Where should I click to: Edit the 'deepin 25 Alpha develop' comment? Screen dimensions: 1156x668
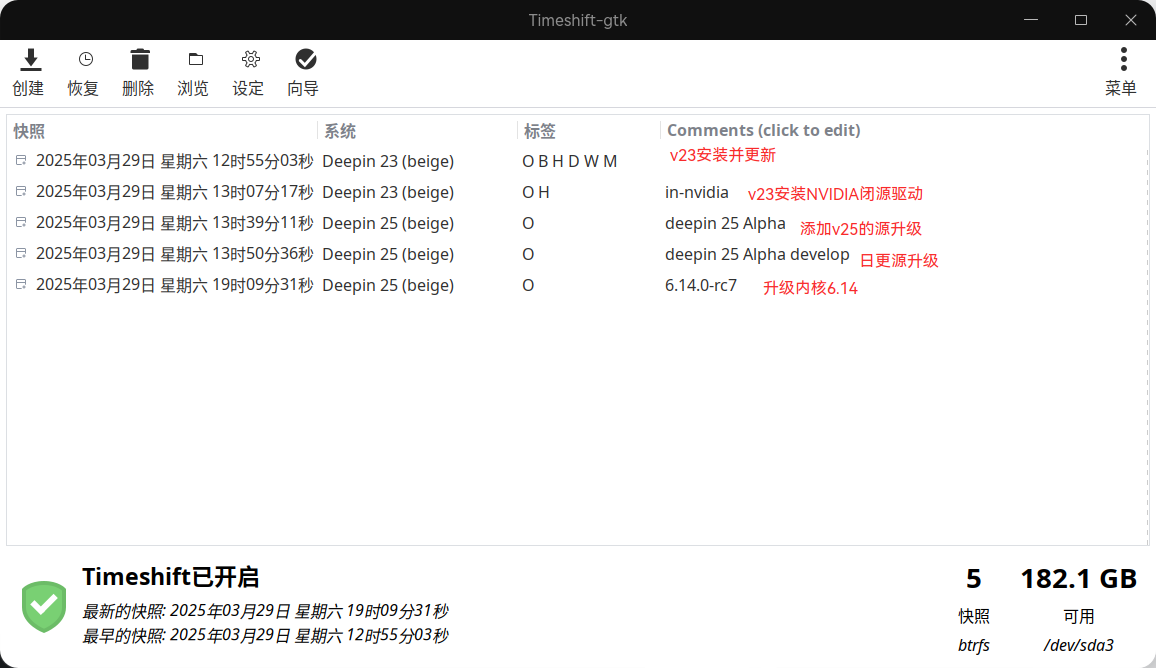click(757, 254)
